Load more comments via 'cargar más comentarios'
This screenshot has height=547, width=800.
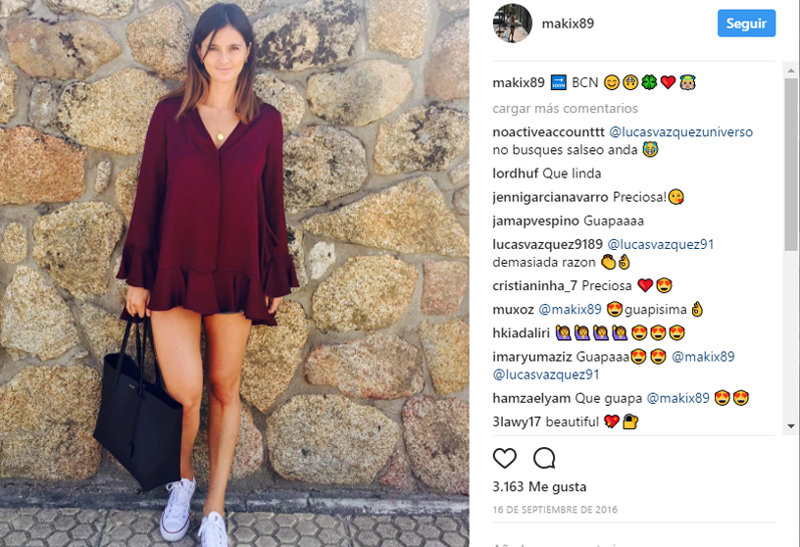coord(565,108)
